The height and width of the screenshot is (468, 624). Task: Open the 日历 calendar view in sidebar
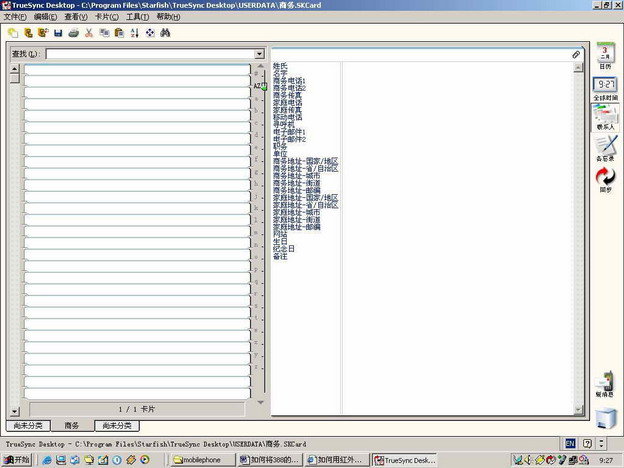coord(605,57)
